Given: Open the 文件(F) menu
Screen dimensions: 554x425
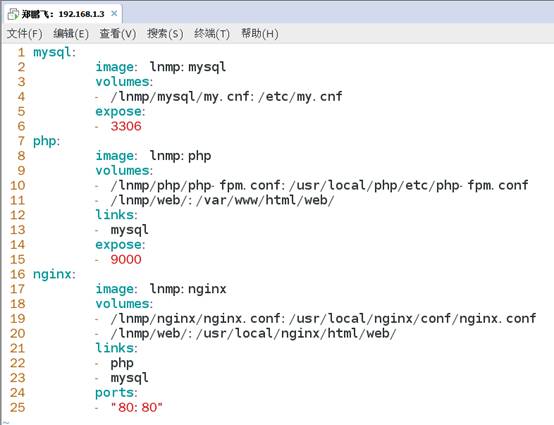Looking at the screenshot, I should pyautogui.click(x=24, y=34).
